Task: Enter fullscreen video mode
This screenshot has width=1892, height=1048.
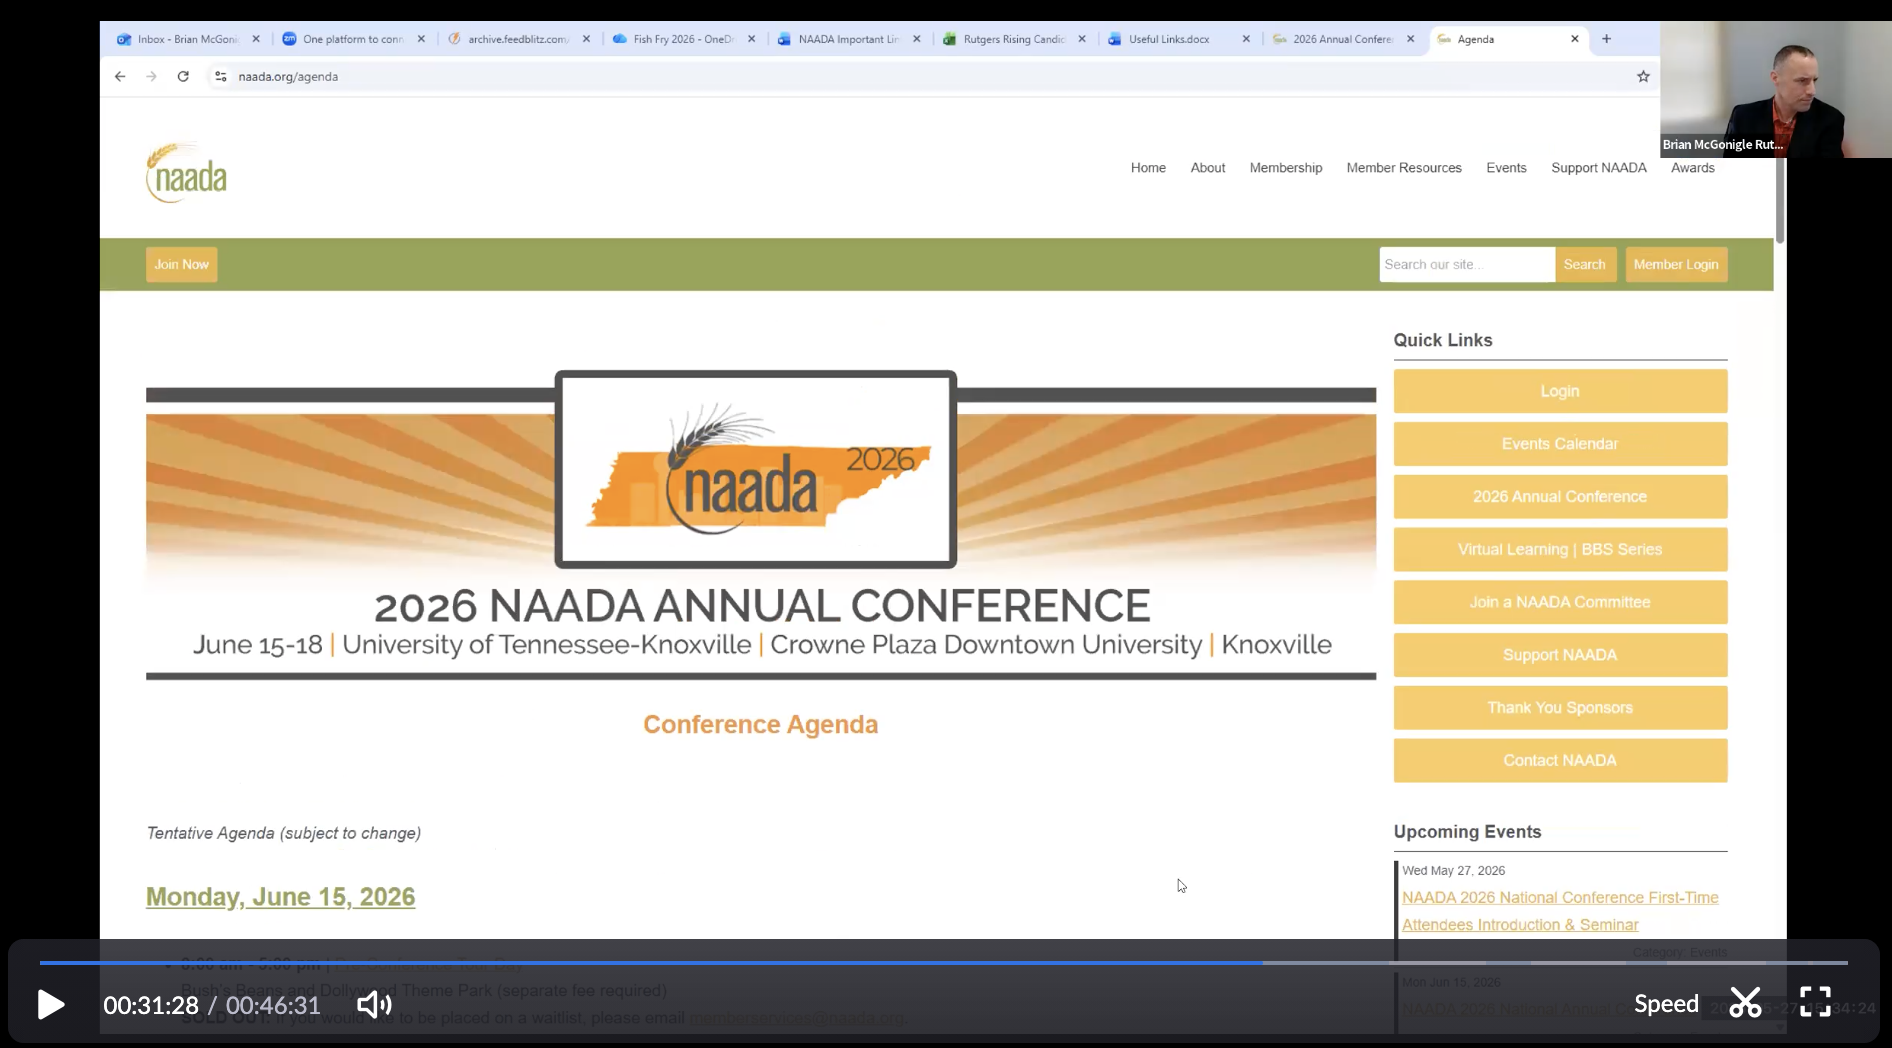Action: [x=1815, y=1002]
